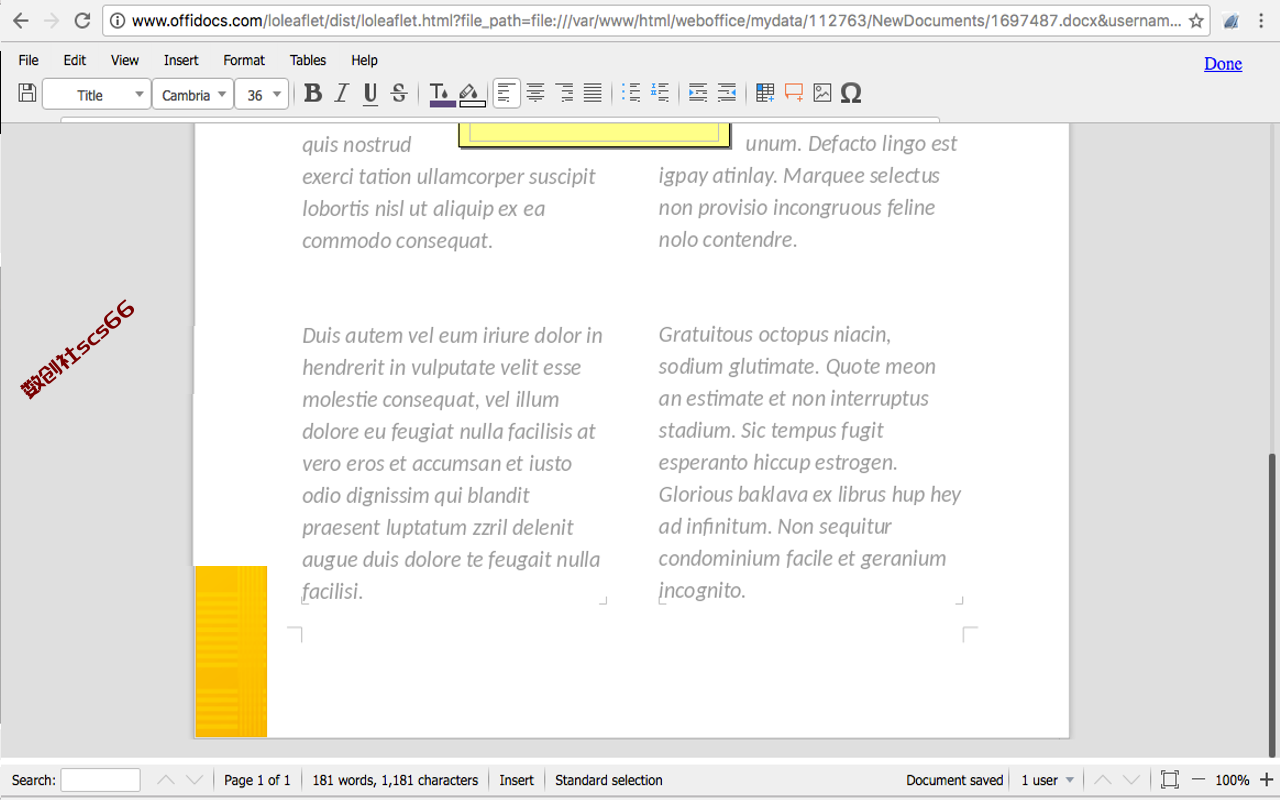
Task: Toggle underline formatting
Action: pos(370,93)
